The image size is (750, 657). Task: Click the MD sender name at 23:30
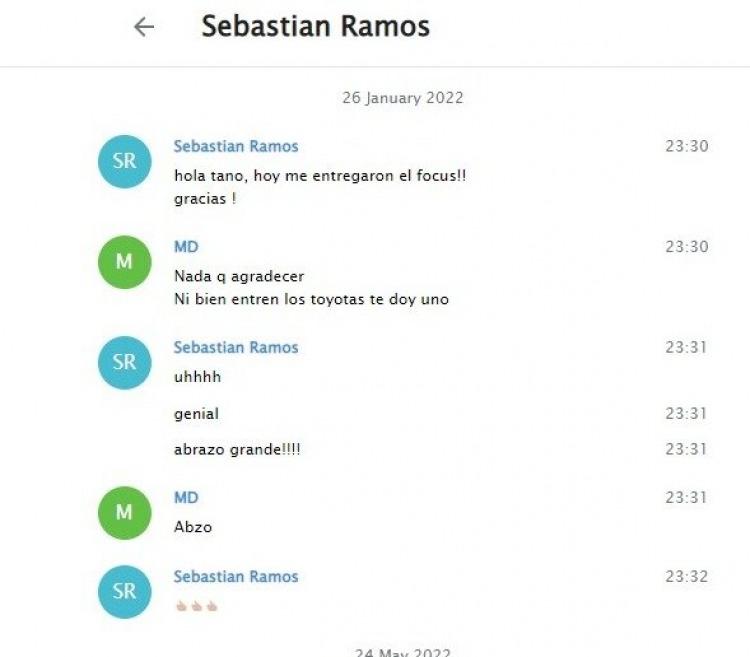[186, 247]
